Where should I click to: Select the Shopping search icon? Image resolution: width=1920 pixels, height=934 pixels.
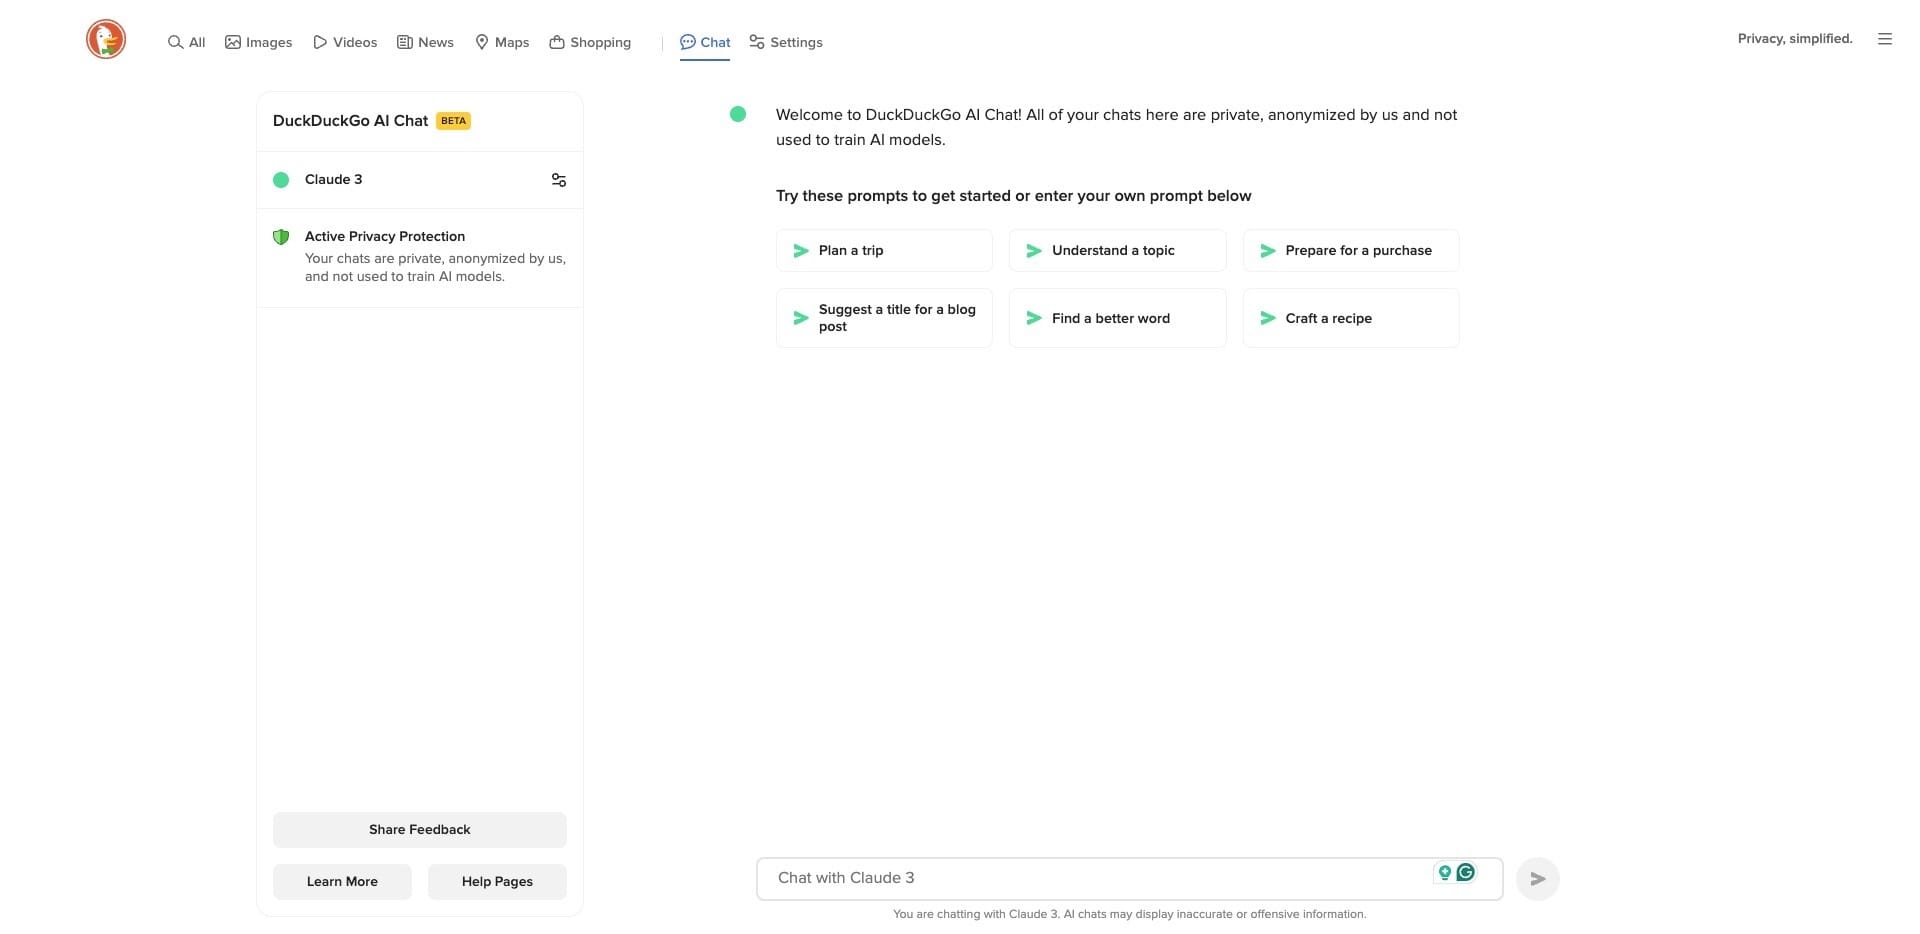557,42
